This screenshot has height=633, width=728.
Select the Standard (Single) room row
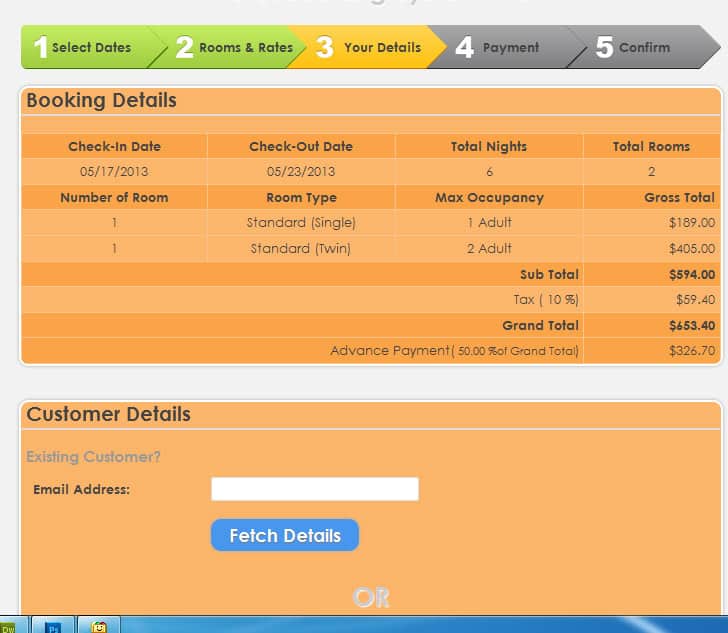click(370, 222)
